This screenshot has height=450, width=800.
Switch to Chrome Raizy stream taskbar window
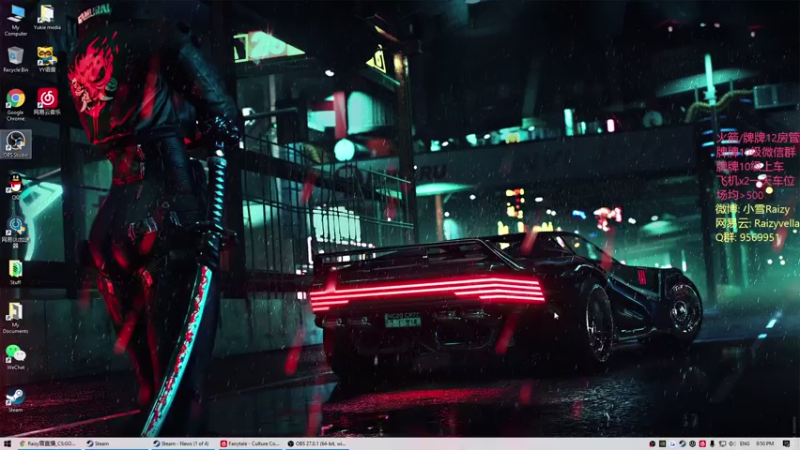pos(47,444)
